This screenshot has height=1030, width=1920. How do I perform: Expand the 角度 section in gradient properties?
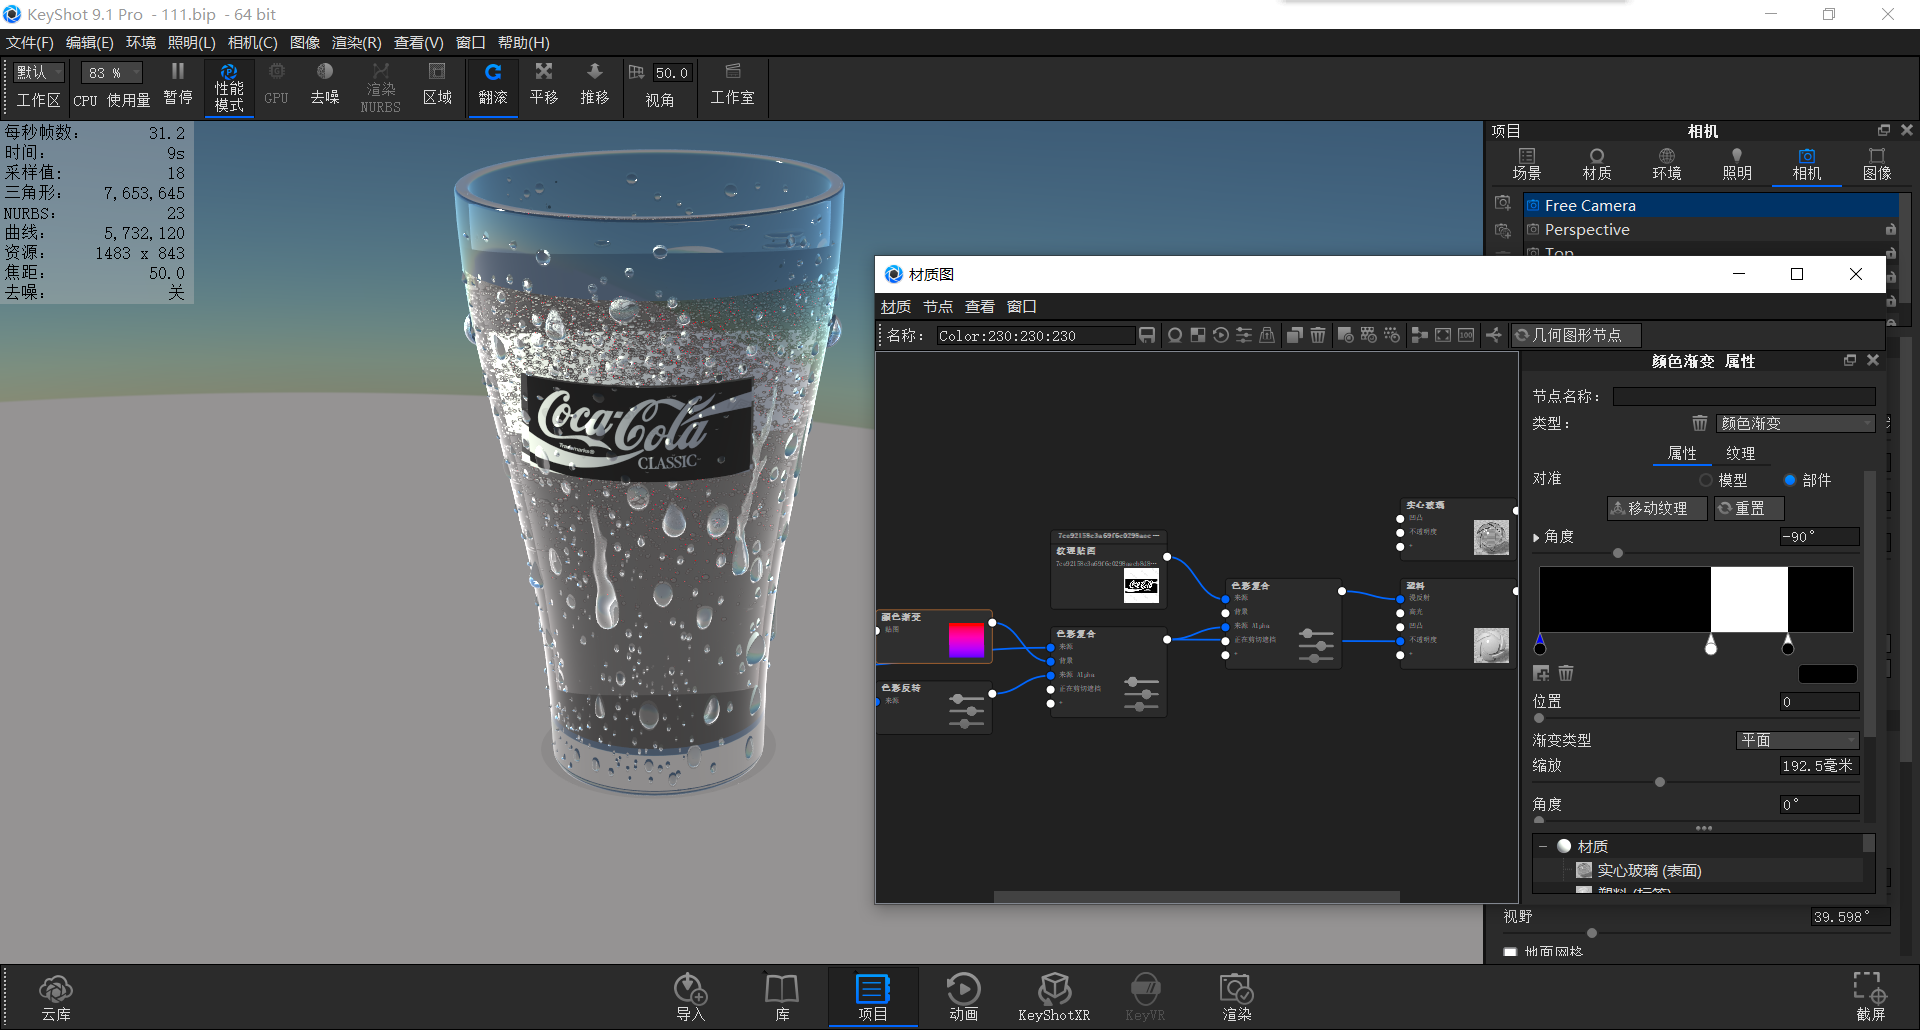point(1538,537)
